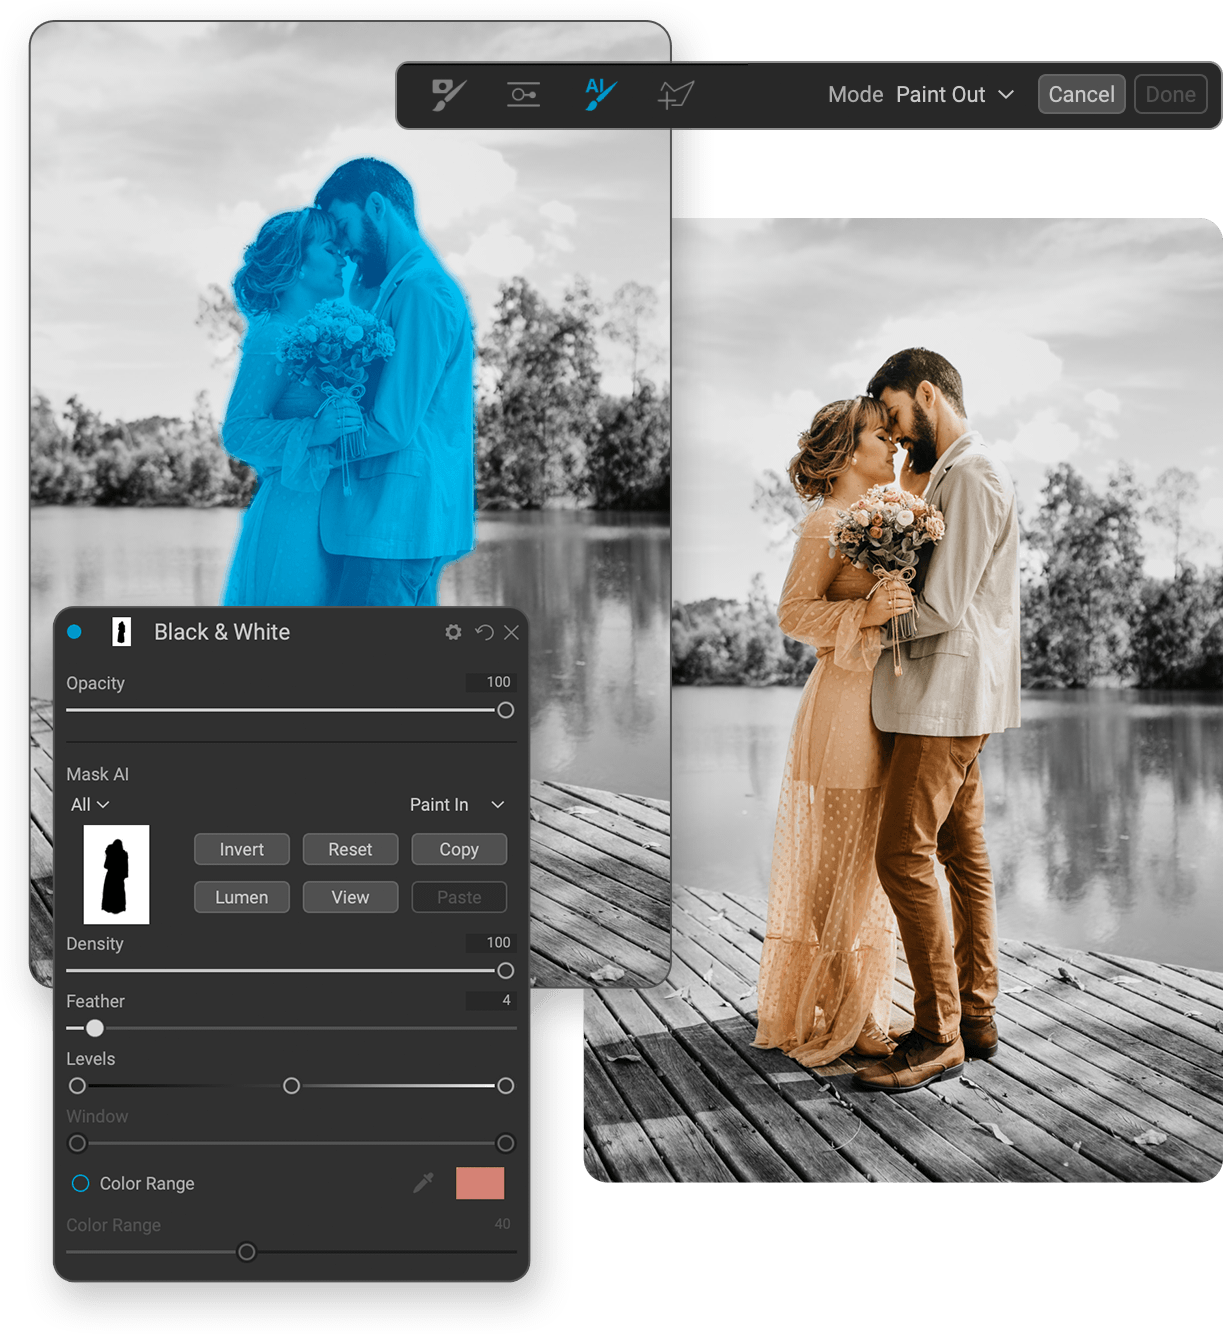Toggle the Black & White filter on or off
The width and height of the screenshot is (1223, 1334).
[73, 631]
